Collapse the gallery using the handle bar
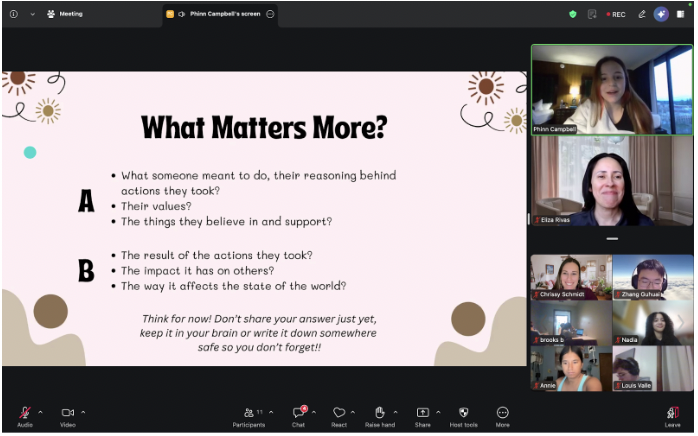This screenshot has height=436, width=698. 612,239
